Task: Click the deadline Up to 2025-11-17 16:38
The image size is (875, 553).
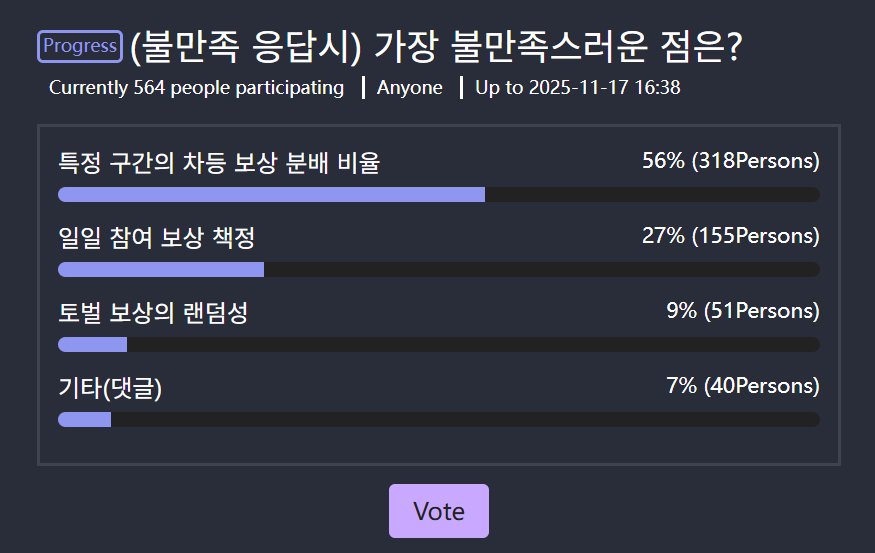Action: tap(577, 88)
